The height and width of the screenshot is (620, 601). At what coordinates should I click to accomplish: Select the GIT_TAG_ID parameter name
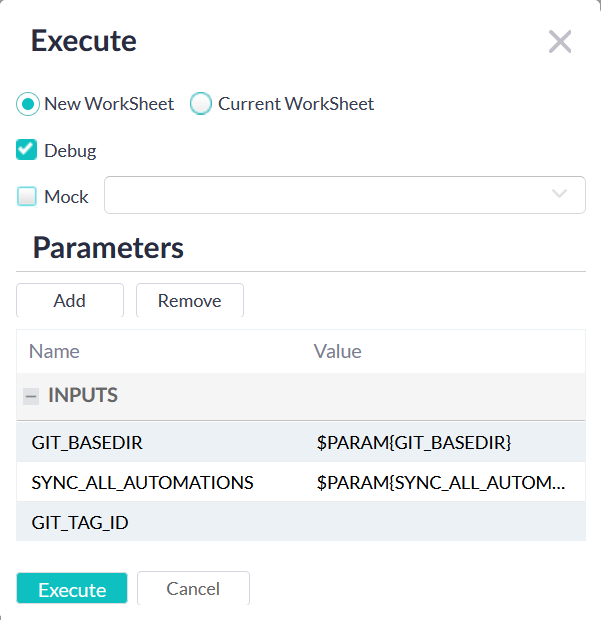[80, 523]
